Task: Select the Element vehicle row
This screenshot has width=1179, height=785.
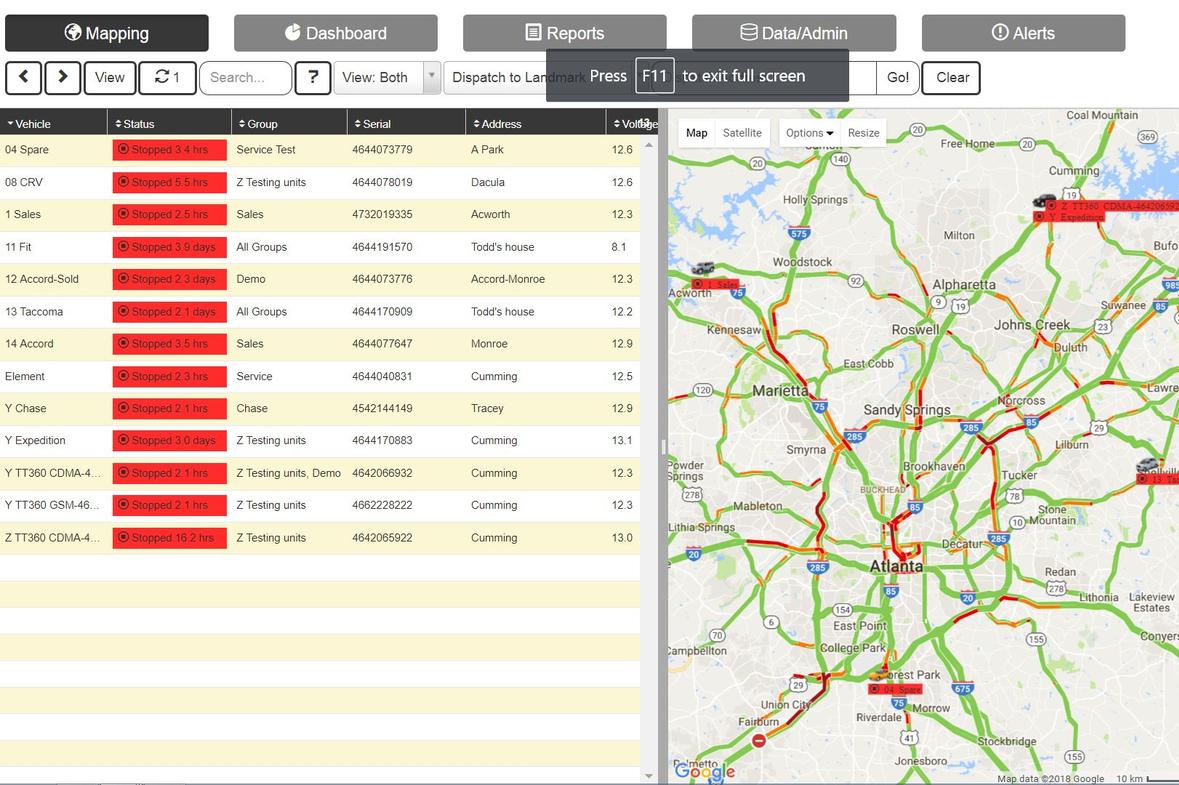Action: click(x=320, y=376)
